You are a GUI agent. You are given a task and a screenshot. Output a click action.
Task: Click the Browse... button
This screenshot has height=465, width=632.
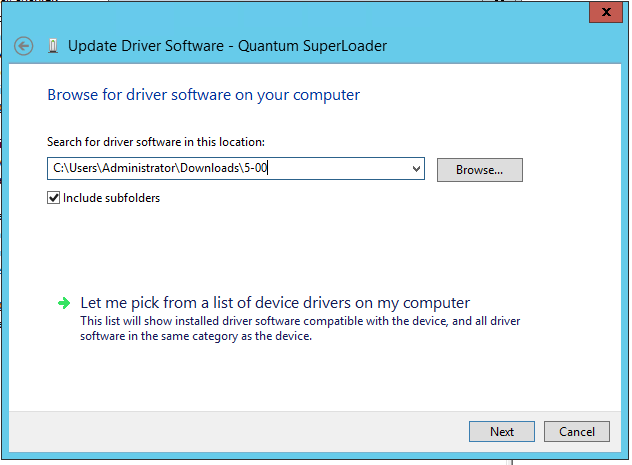tap(480, 170)
